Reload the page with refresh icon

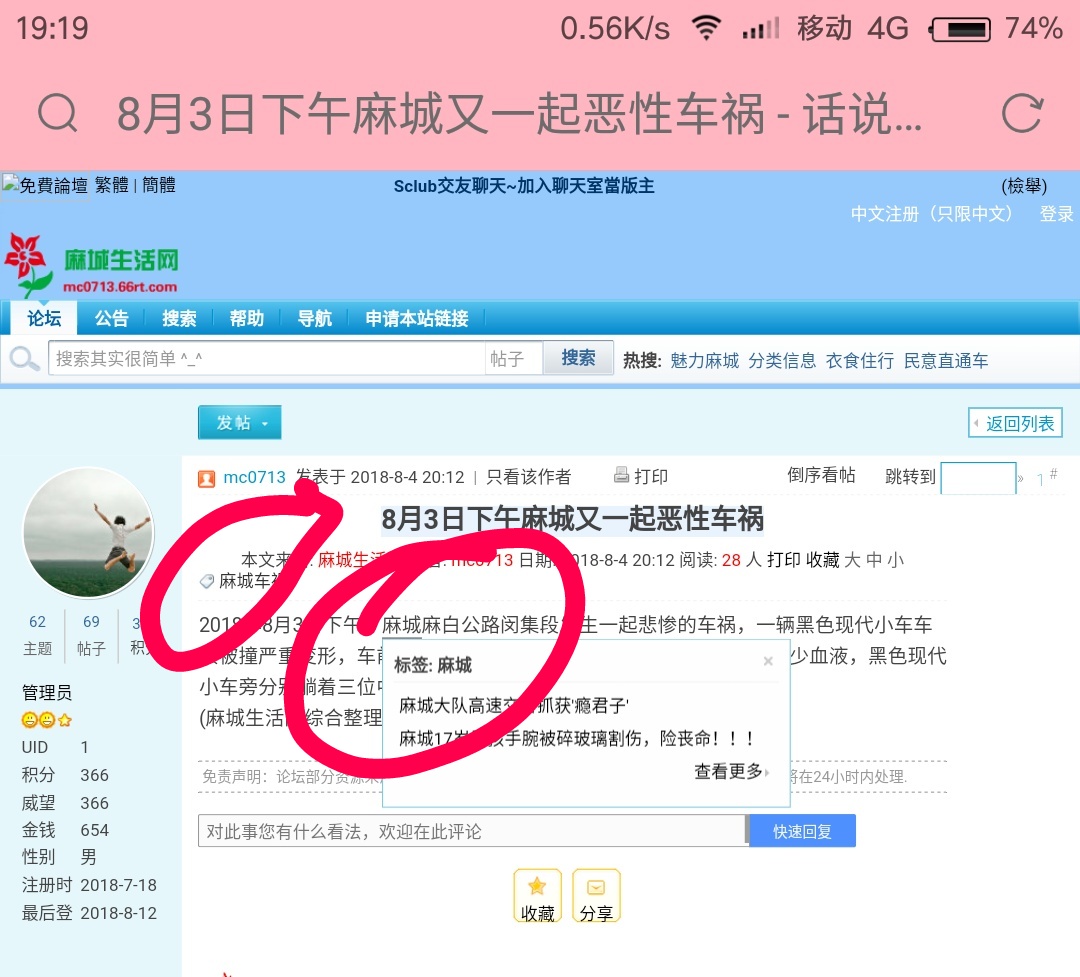pyautogui.click(x=1021, y=114)
